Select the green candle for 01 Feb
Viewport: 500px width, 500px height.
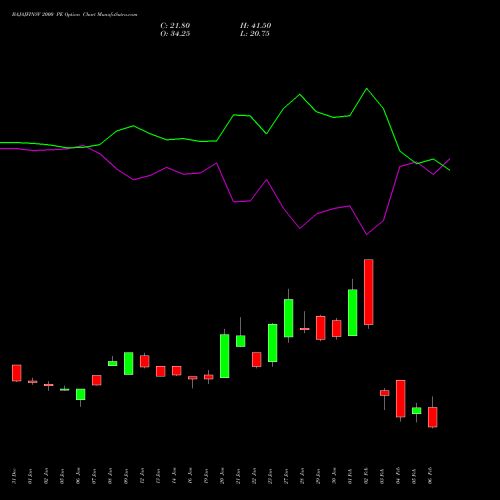tap(353, 312)
